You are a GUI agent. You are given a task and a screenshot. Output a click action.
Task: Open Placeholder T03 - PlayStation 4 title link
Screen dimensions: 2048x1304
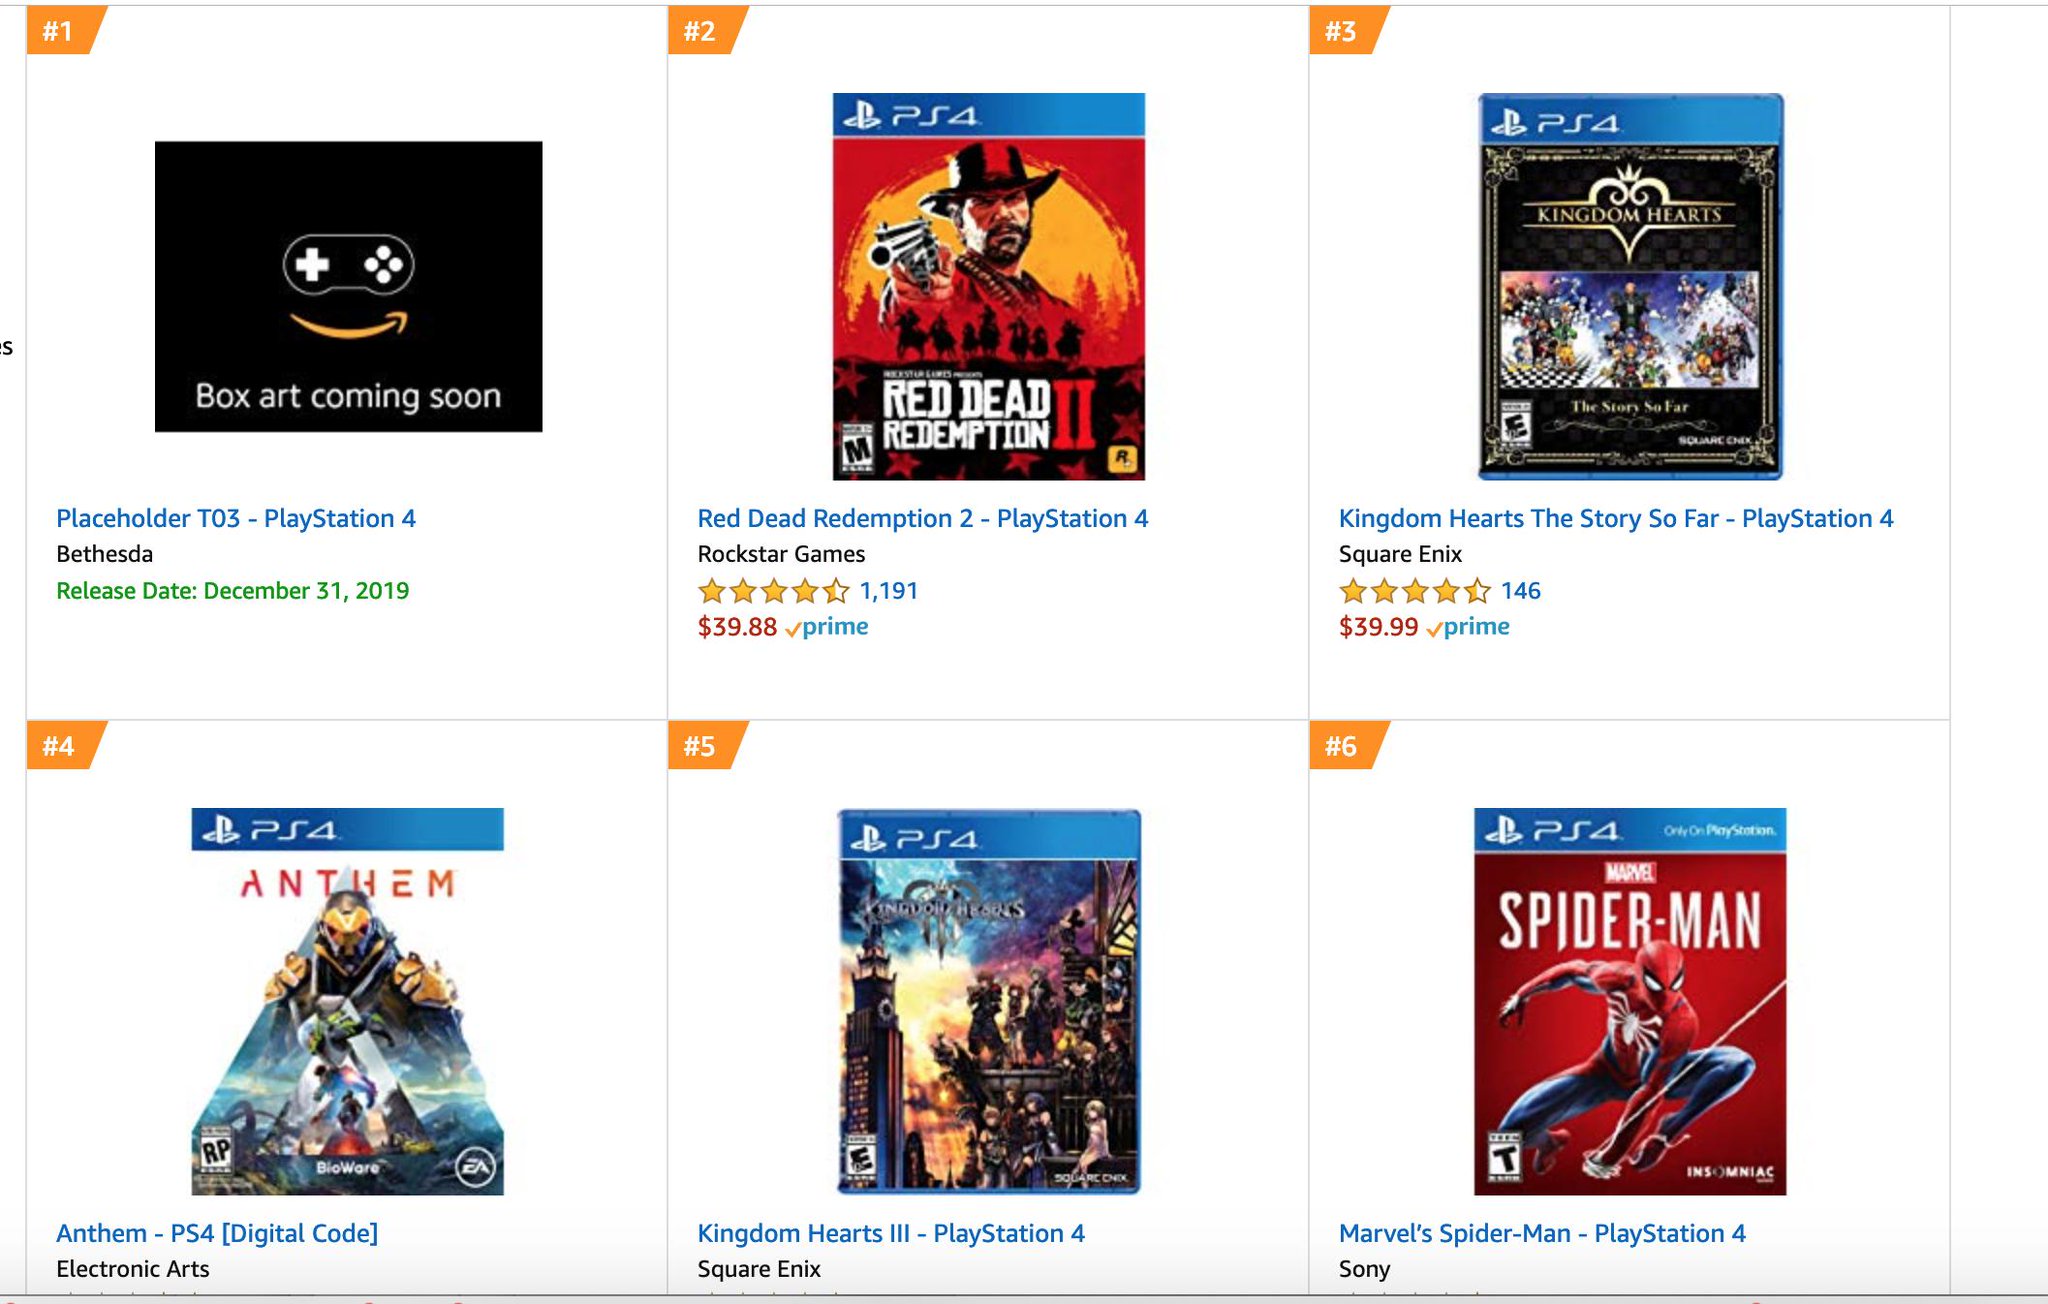(x=236, y=518)
